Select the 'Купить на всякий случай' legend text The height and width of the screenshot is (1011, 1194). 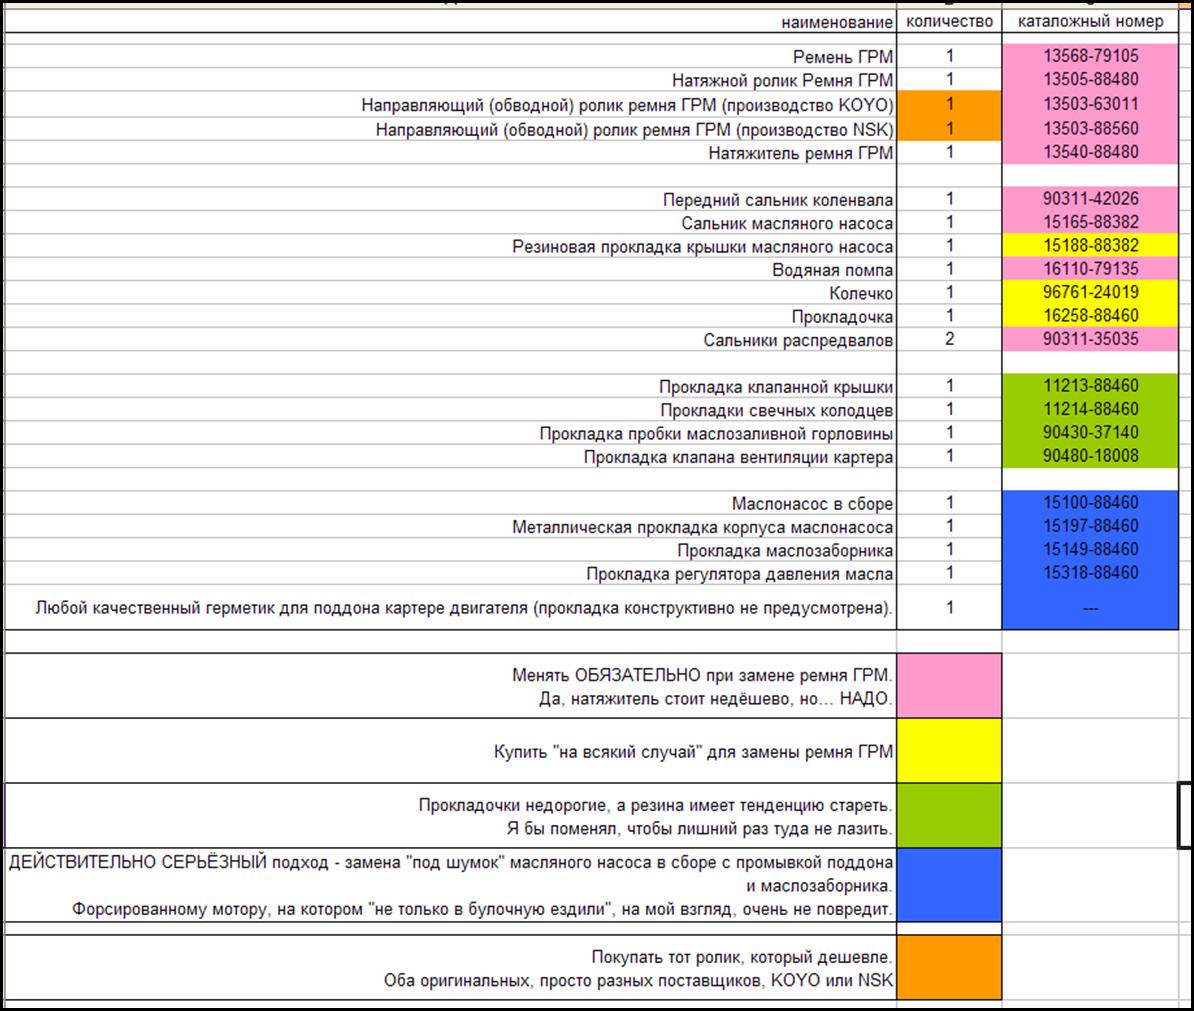pyautogui.click(x=693, y=752)
